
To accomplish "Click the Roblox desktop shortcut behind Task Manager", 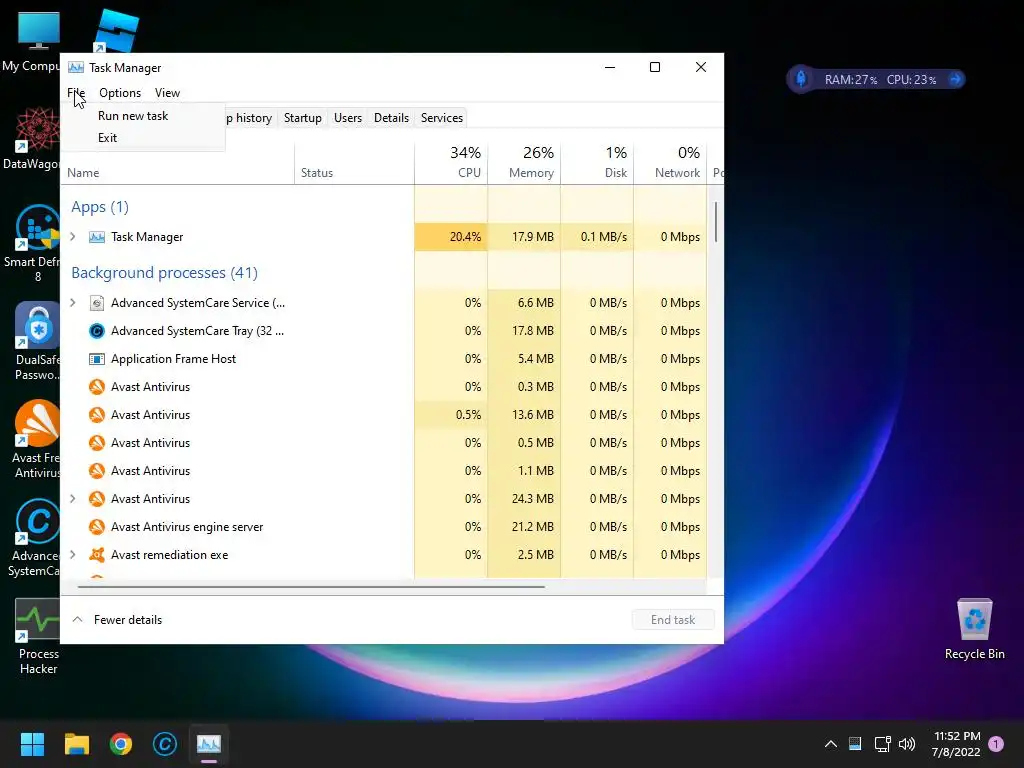I will click(117, 30).
